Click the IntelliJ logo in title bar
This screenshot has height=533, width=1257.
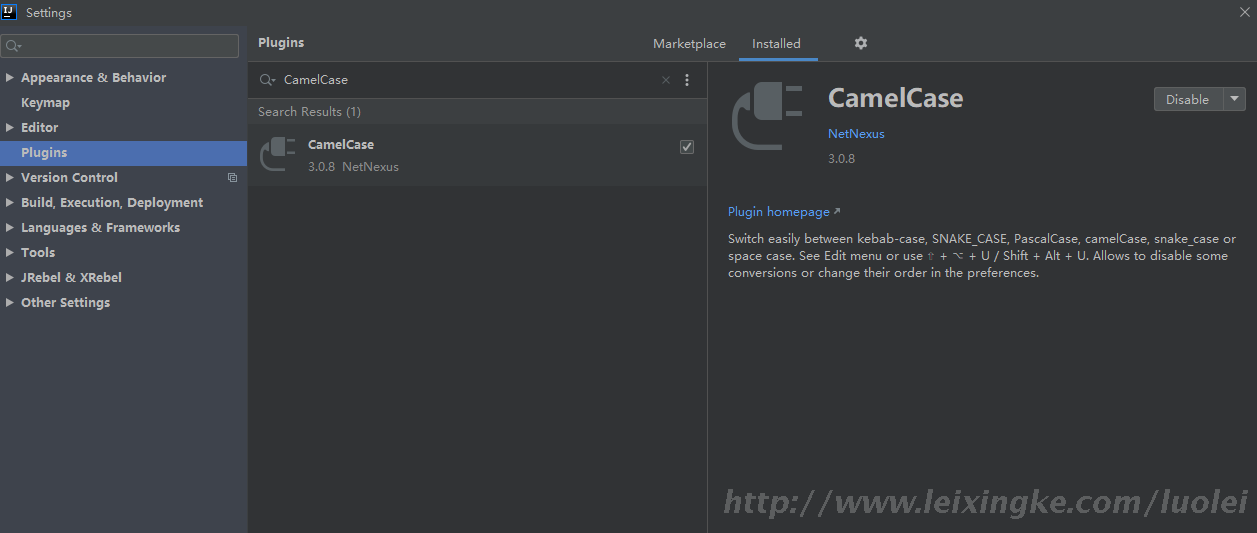(10, 12)
